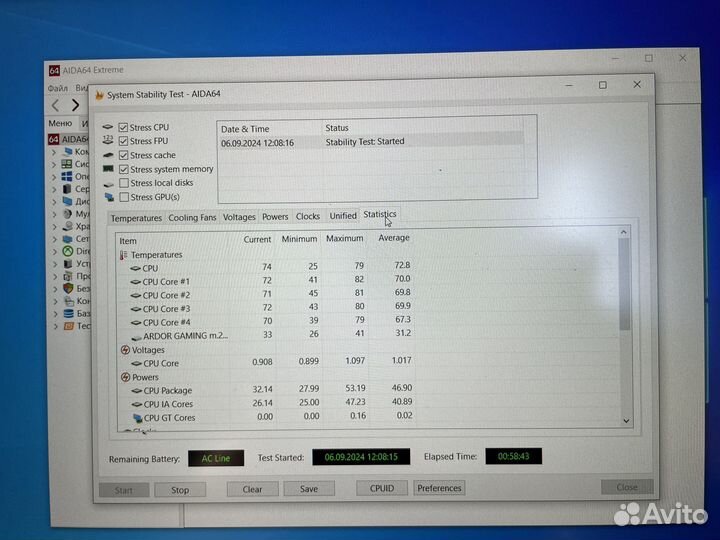Viewport: 720px width, 540px height.
Task: Select the Stability Test: Started log row
Action: click(x=372, y=142)
